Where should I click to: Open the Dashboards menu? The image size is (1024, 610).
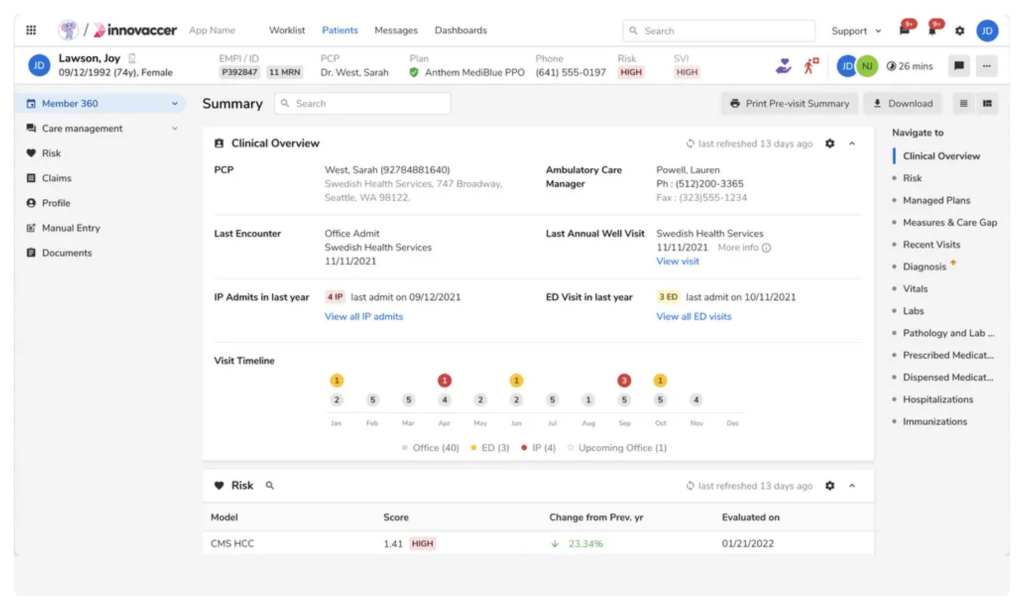(x=460, y=31)
